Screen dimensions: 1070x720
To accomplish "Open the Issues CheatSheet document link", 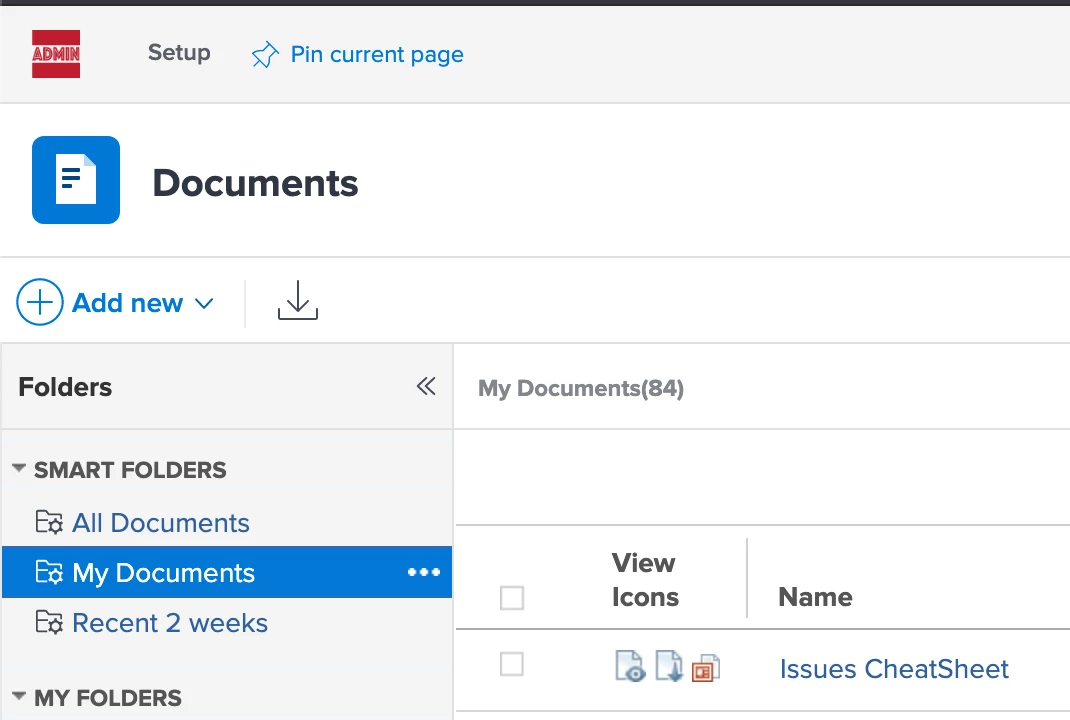I will pyautogui.click(x=894, y=669).
